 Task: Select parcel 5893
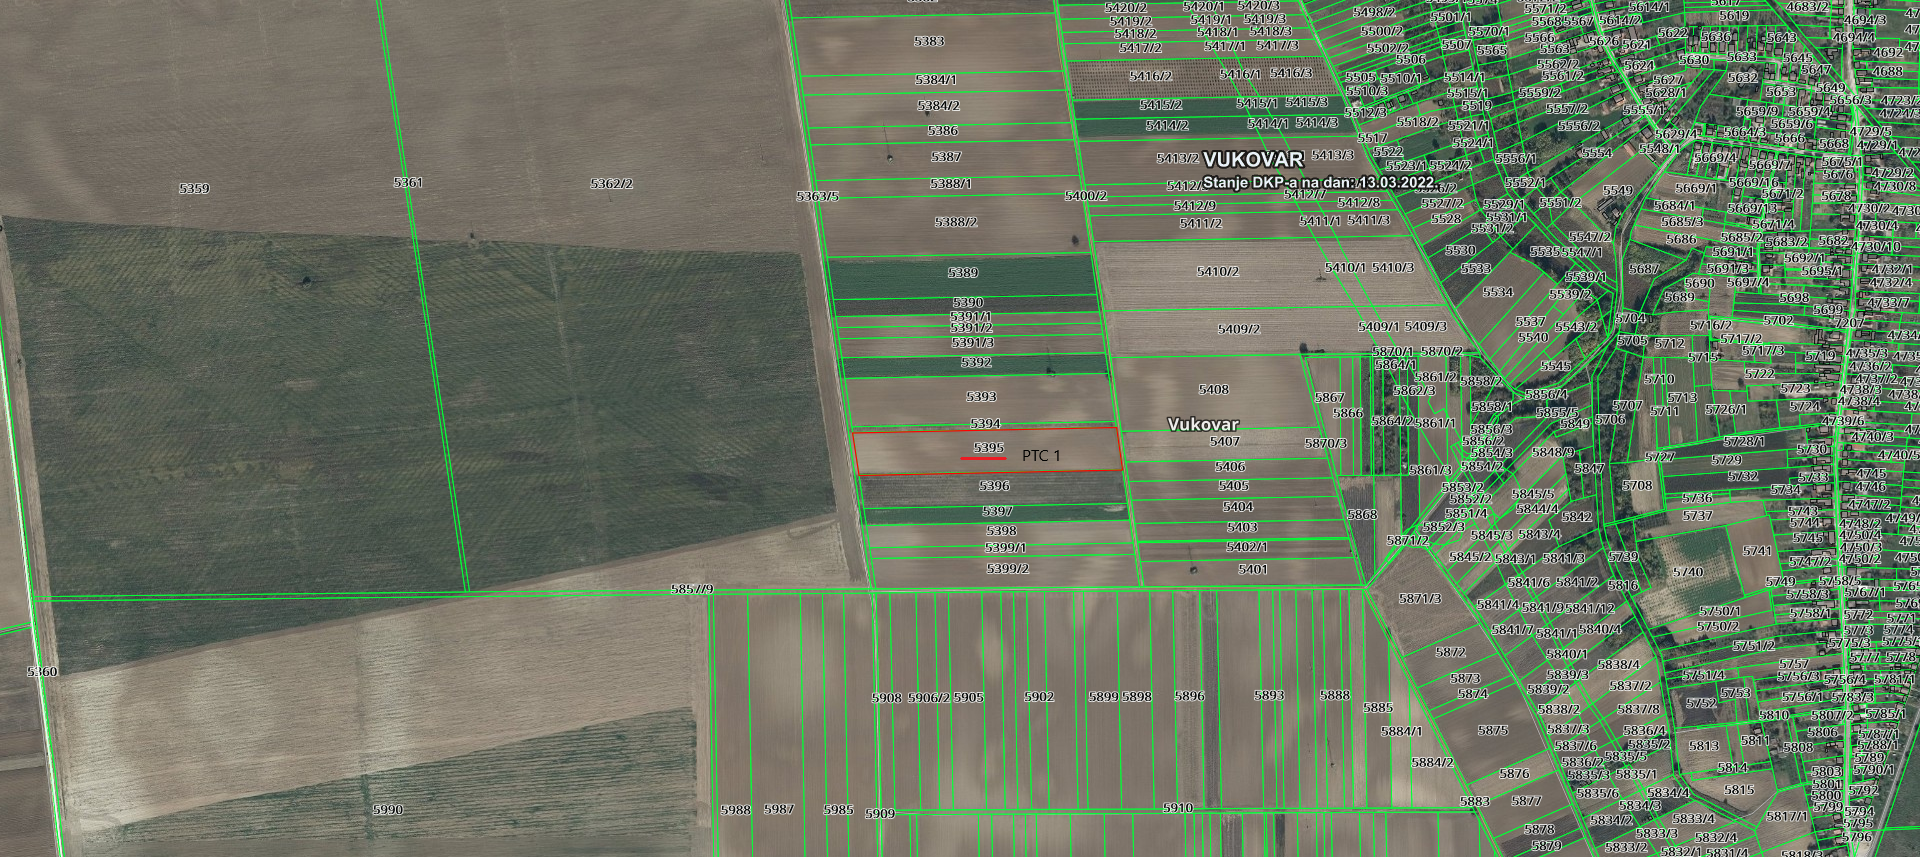[1268, 695]
